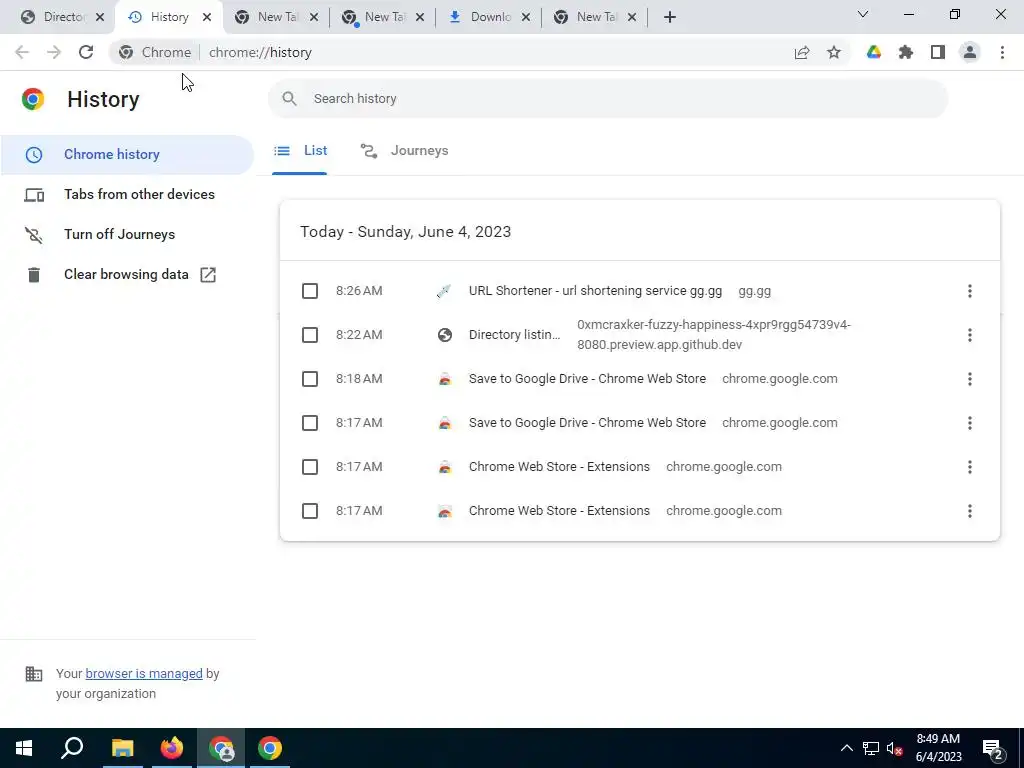Viewport: 1024px width, 768px height.
Task: Open actions menu for URL Shortener entry
Action: click(x=970, y=291)
